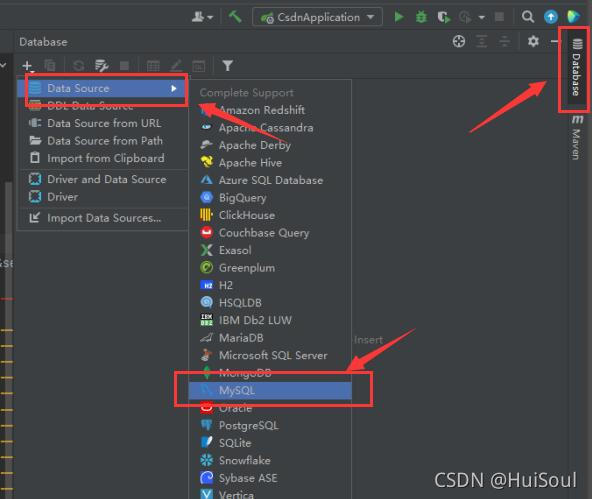
Task: Choose BigQuery data source
Action: click(x=270, y=198)
